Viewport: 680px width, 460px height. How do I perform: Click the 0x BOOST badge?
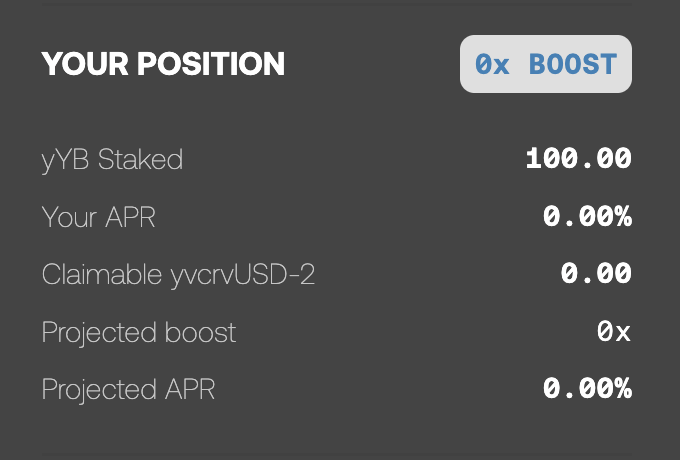point(546,64)
